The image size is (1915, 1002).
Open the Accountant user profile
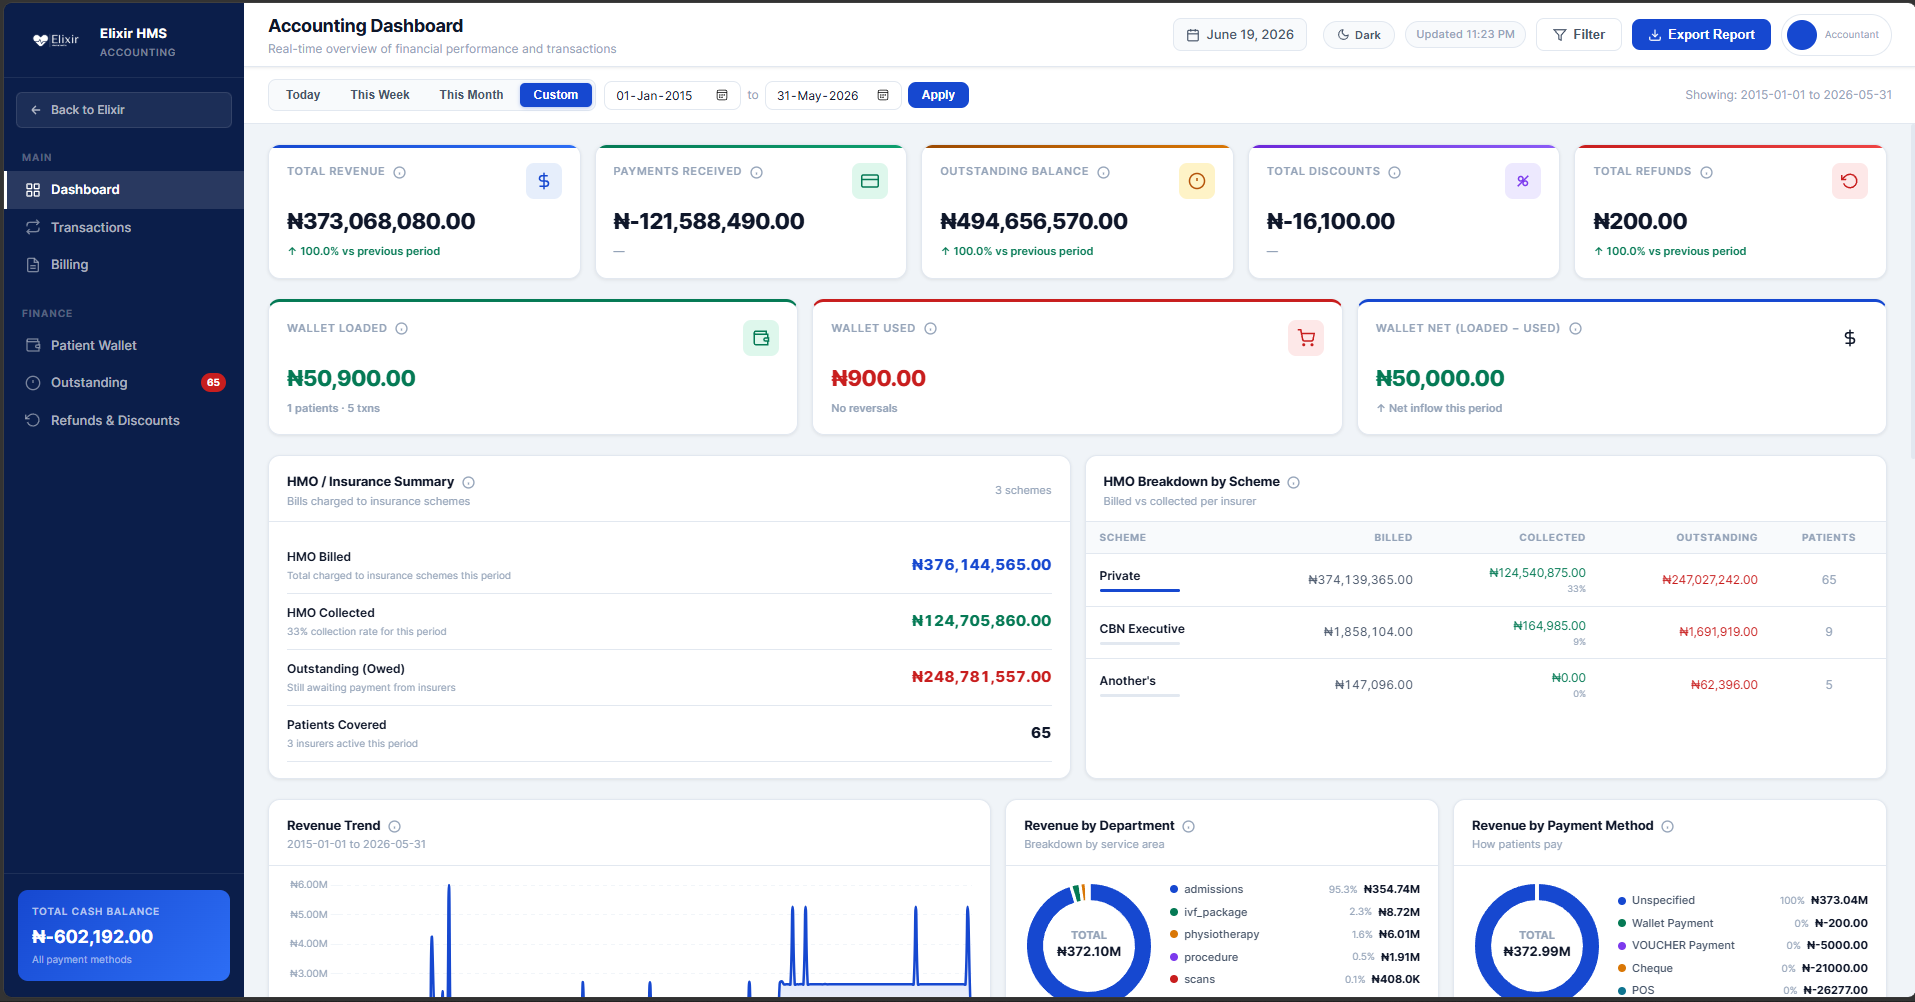[x=1836, y=35]
